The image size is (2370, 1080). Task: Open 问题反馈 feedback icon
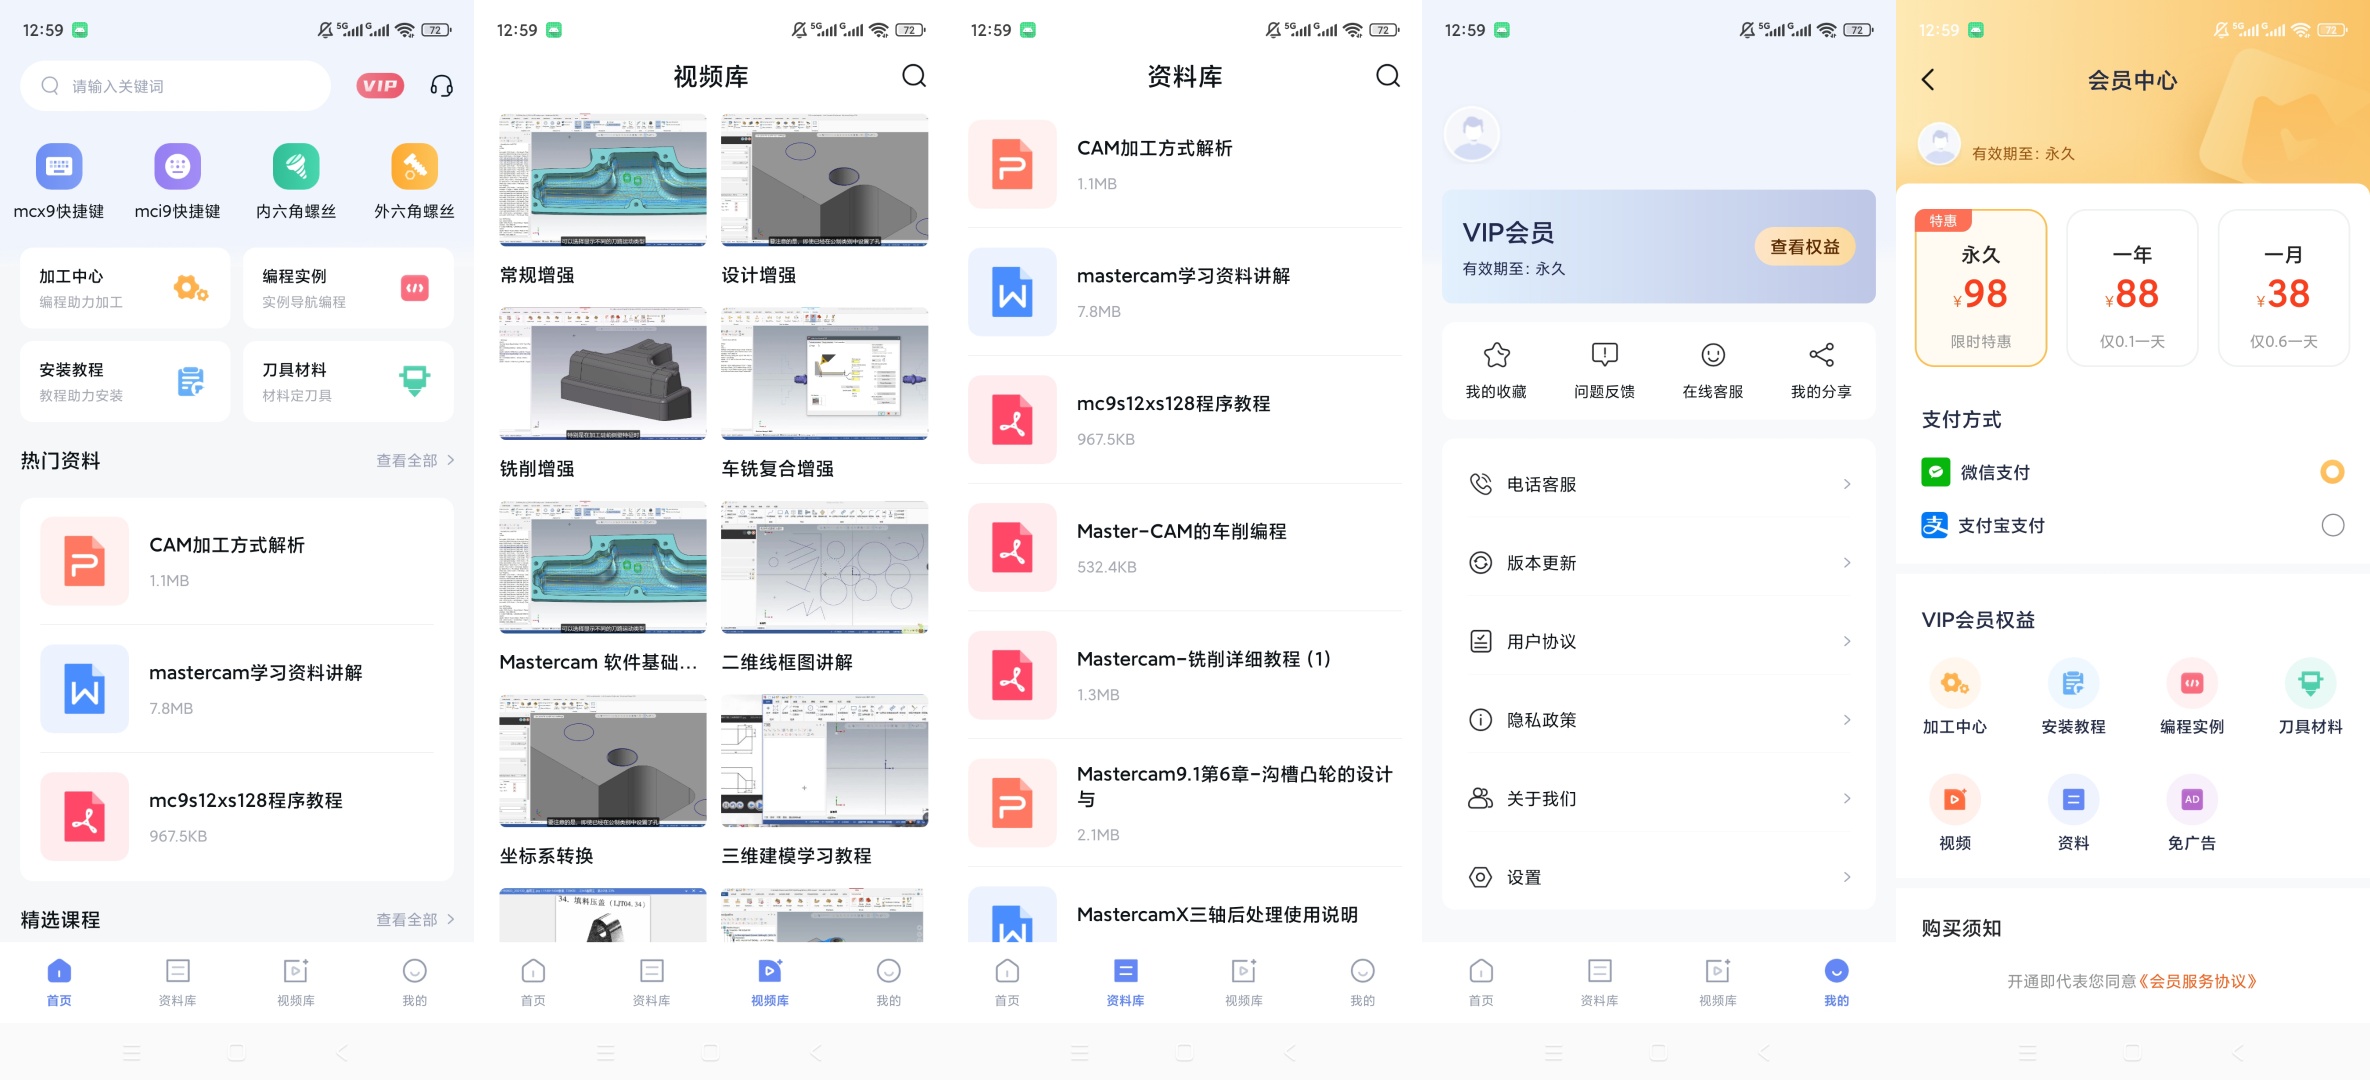(1604, 355)
